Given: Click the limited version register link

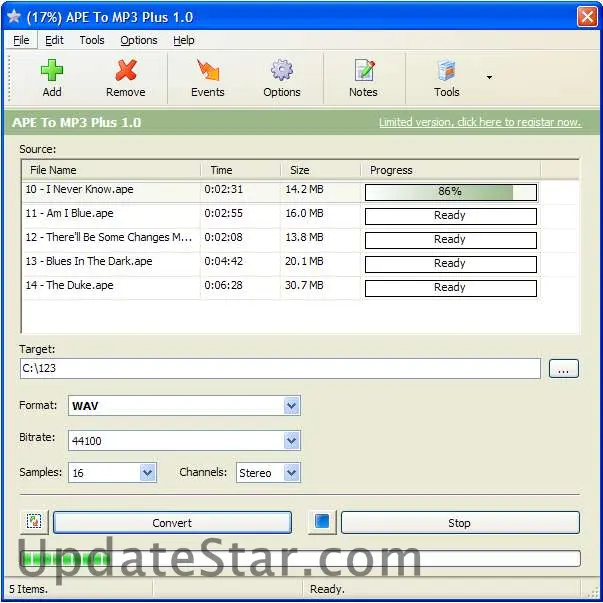Looking at the screenshot, I should tap(480, 122).
